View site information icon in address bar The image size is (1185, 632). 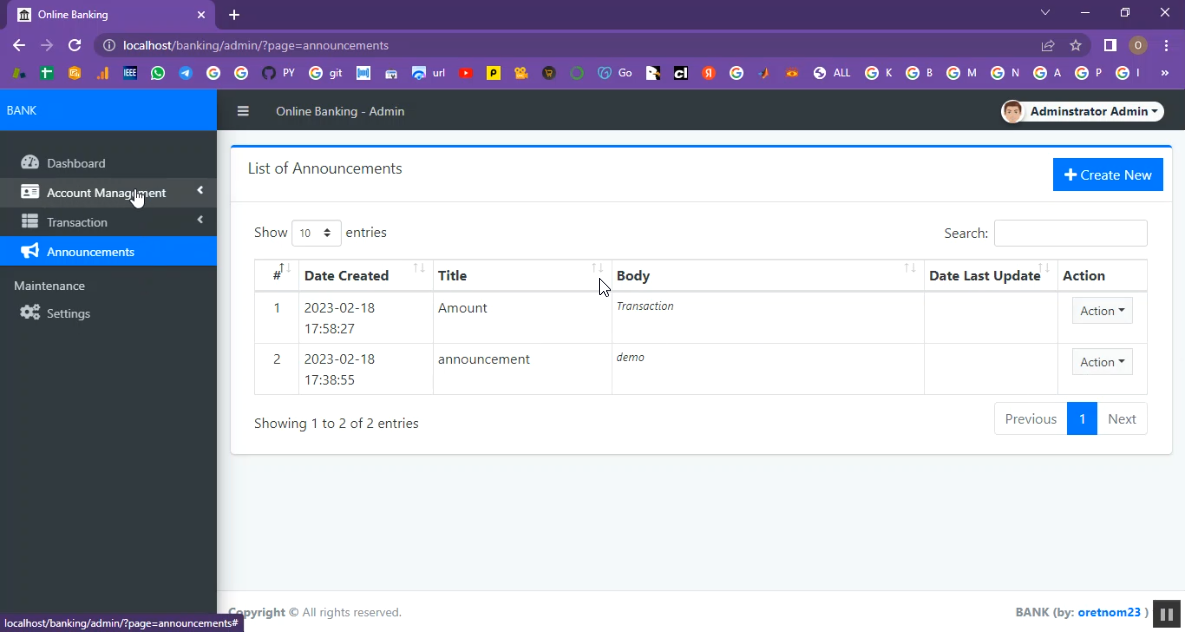109,45
